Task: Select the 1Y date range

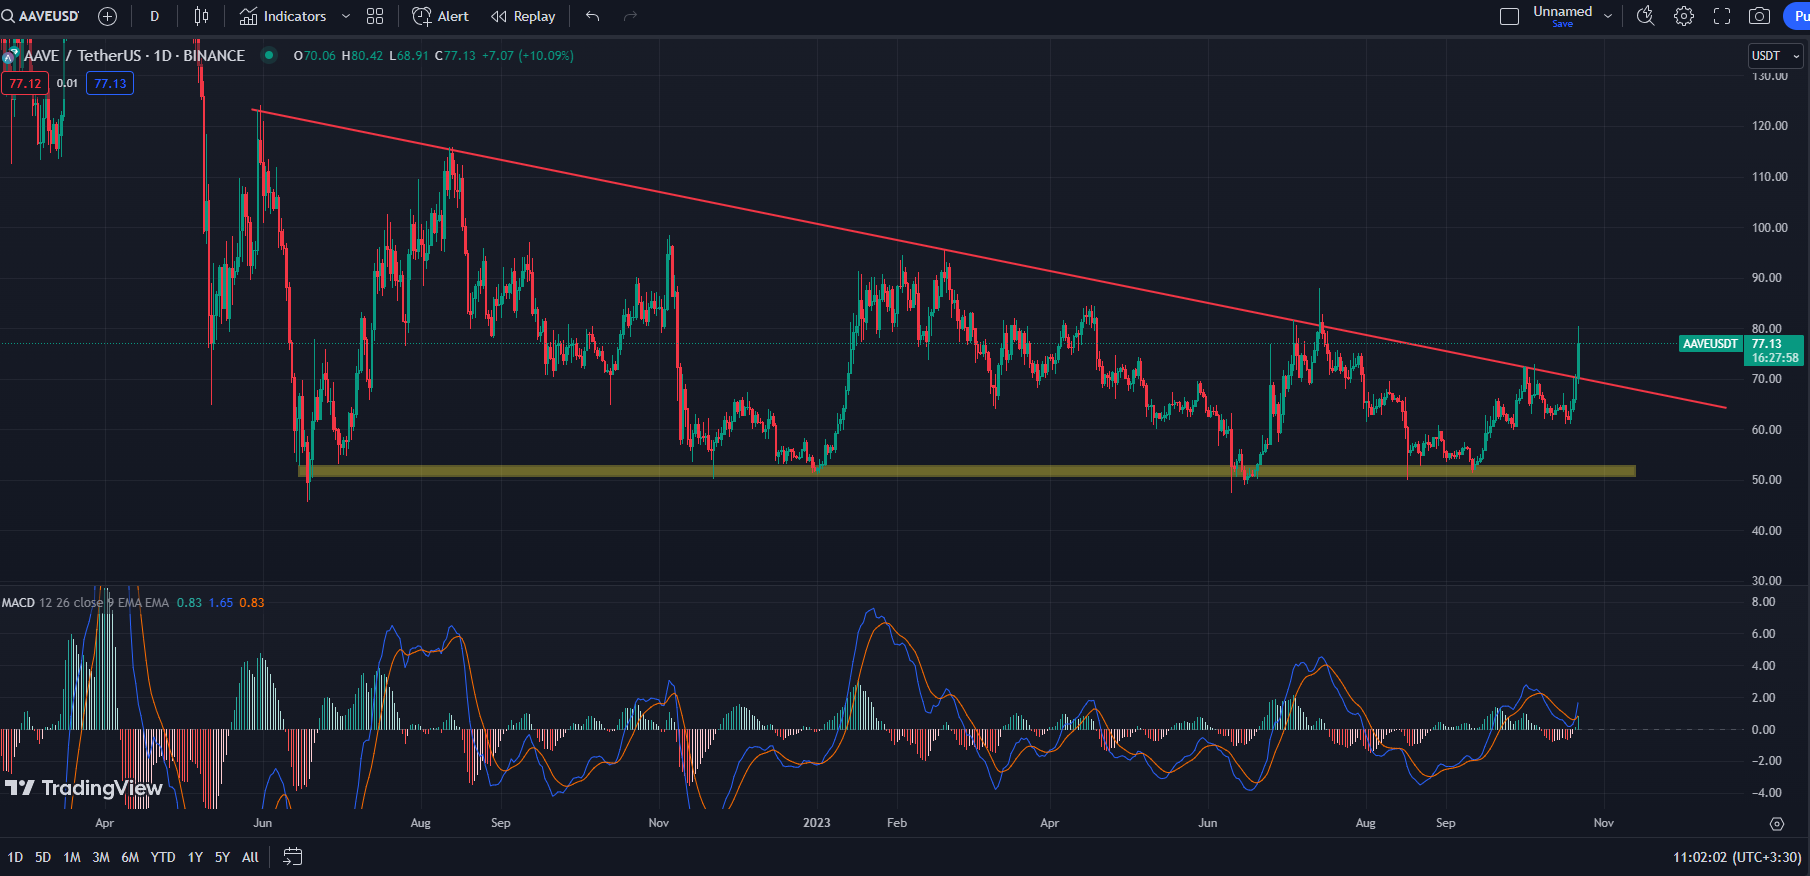Action: 195,857
